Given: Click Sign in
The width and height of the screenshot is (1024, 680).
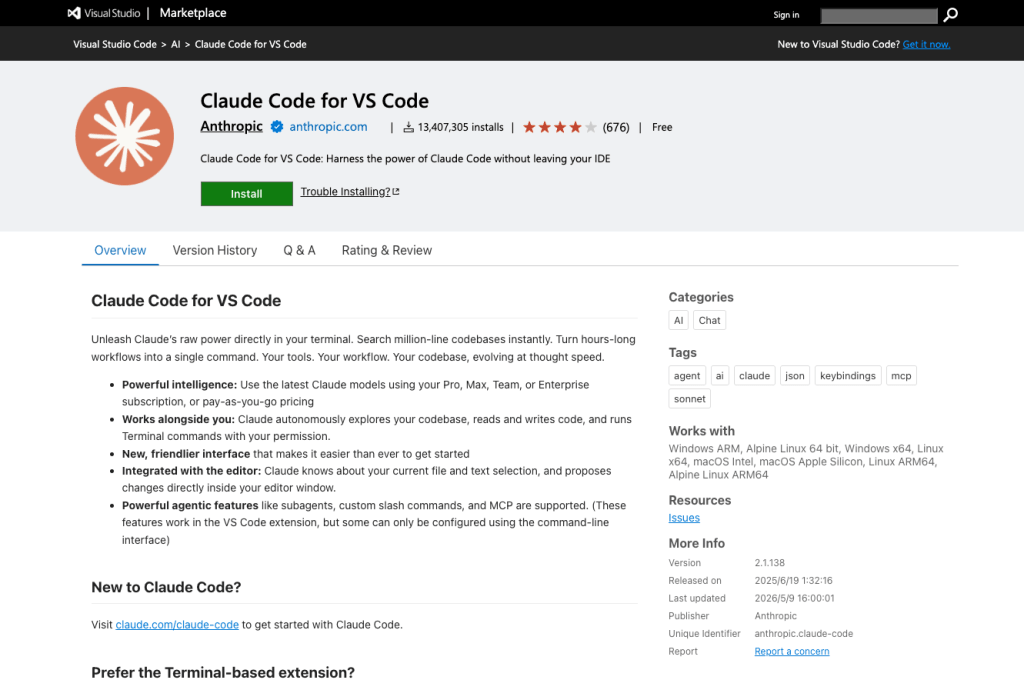Looking at the screenshot, I should click(x=786, y=14).
